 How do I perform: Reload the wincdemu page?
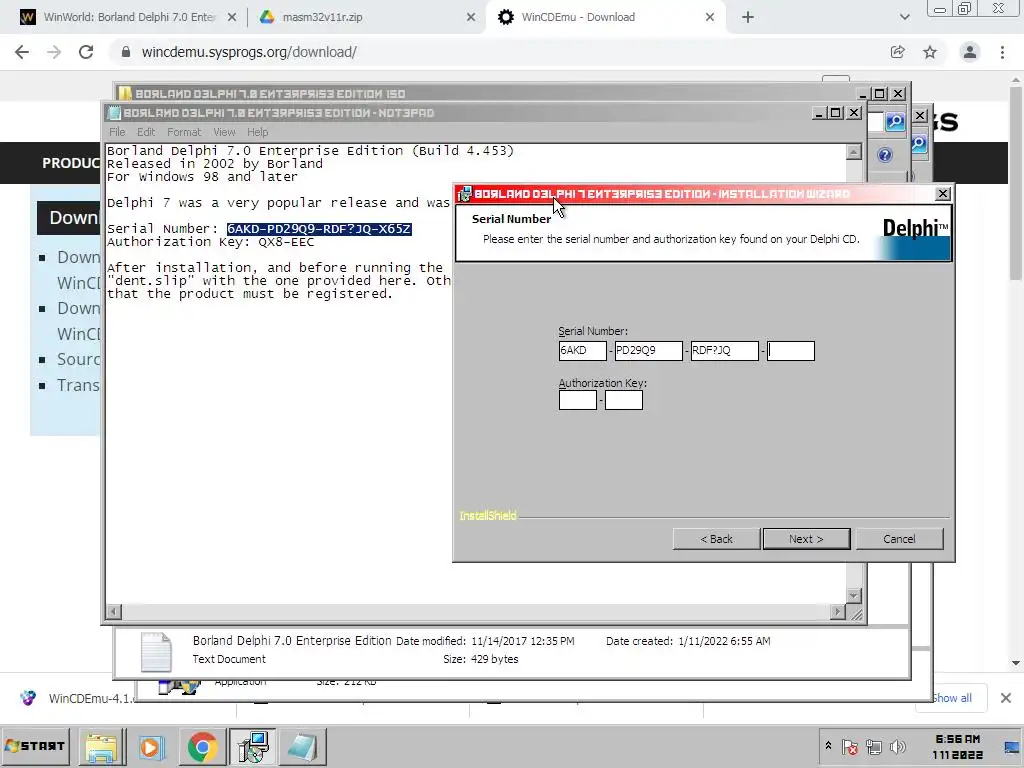pyautogui.click(x=86, y=52)
